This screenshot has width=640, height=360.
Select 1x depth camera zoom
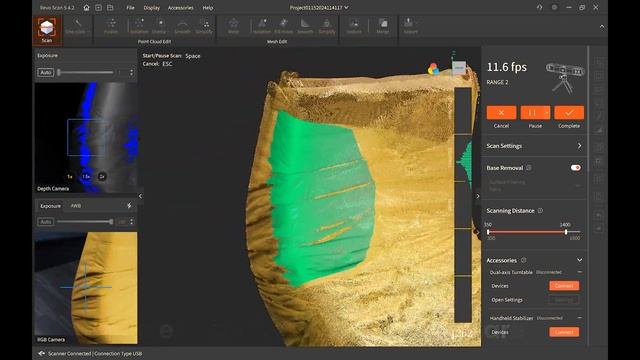click(70, 177)
